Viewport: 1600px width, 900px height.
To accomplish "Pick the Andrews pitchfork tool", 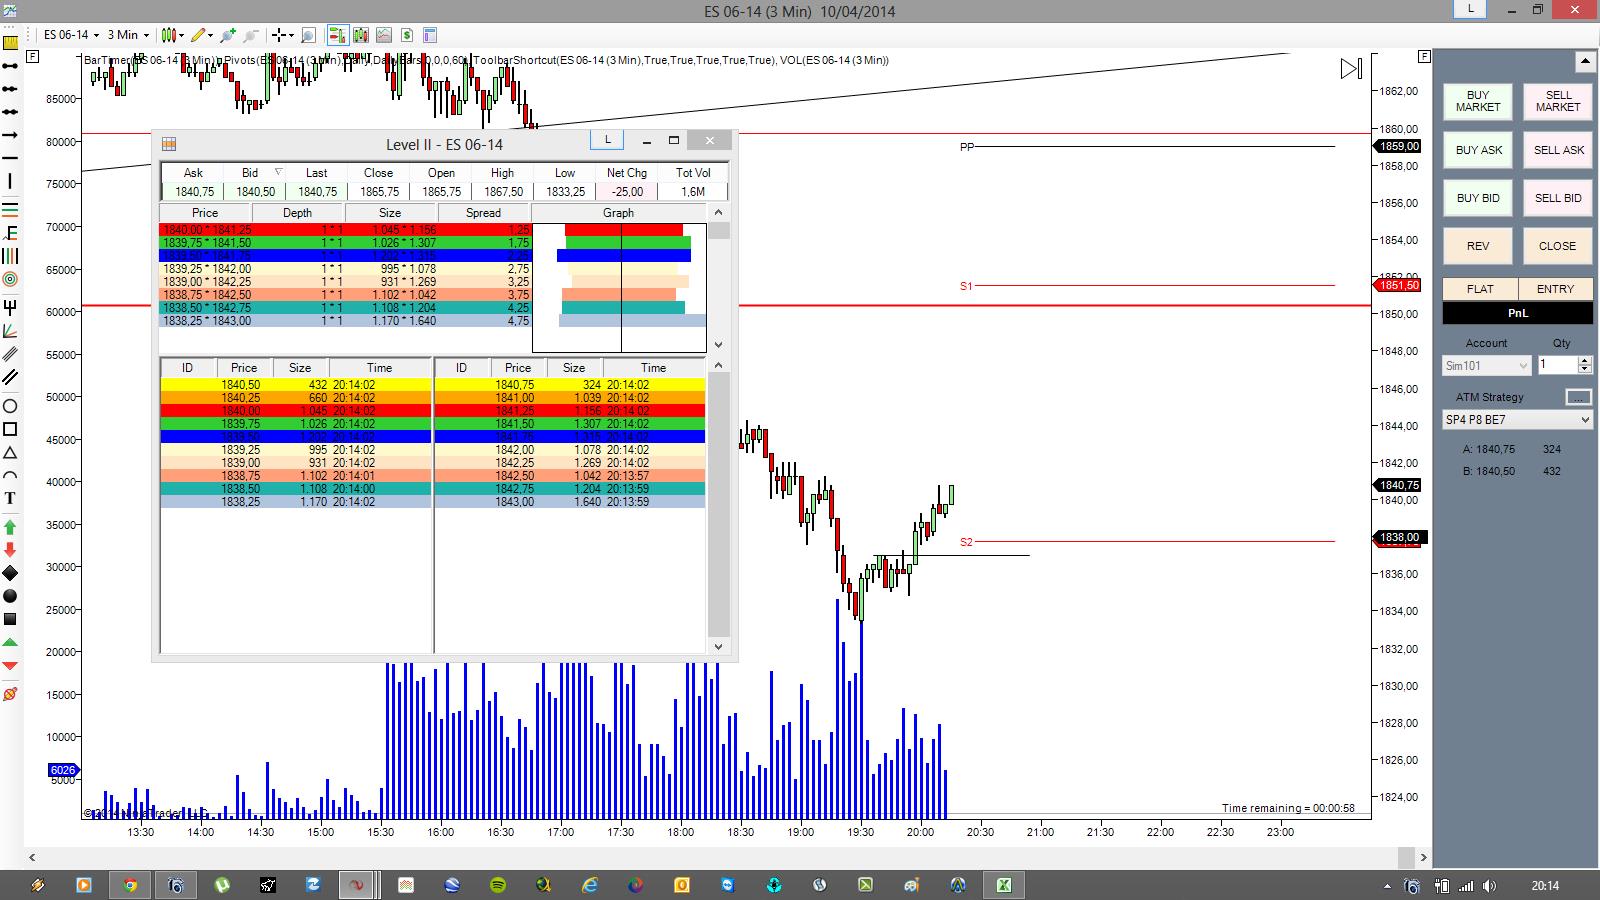I will point(10,307).
